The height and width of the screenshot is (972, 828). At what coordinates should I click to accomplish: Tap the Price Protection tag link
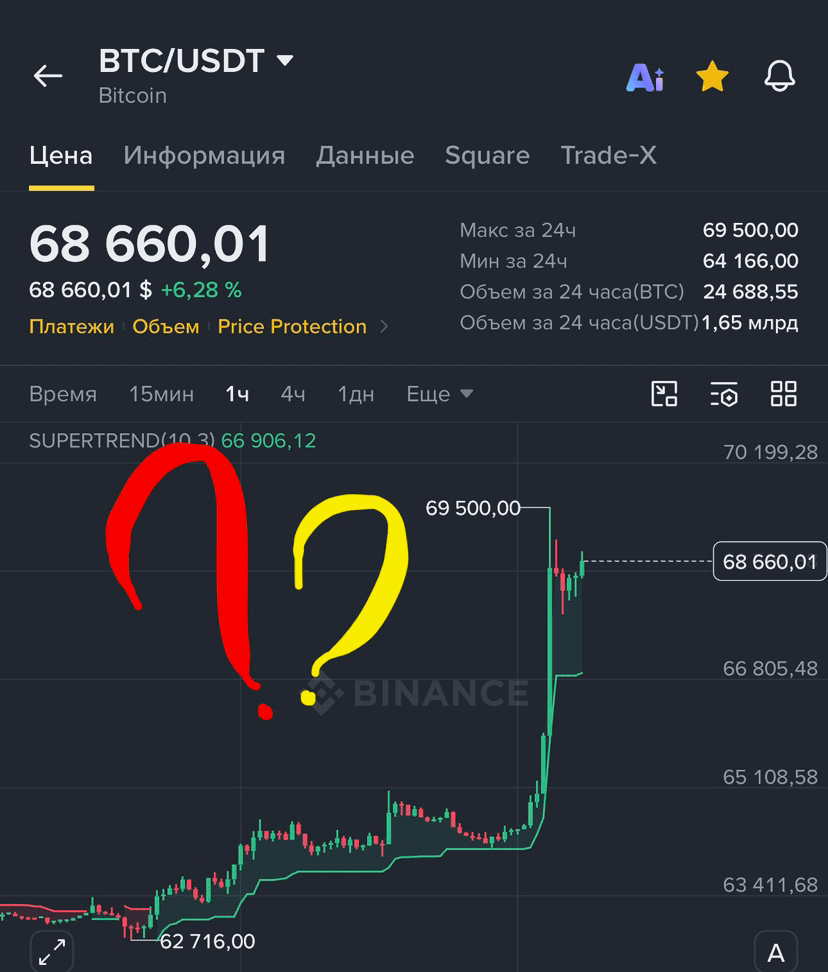pos(292,326)
